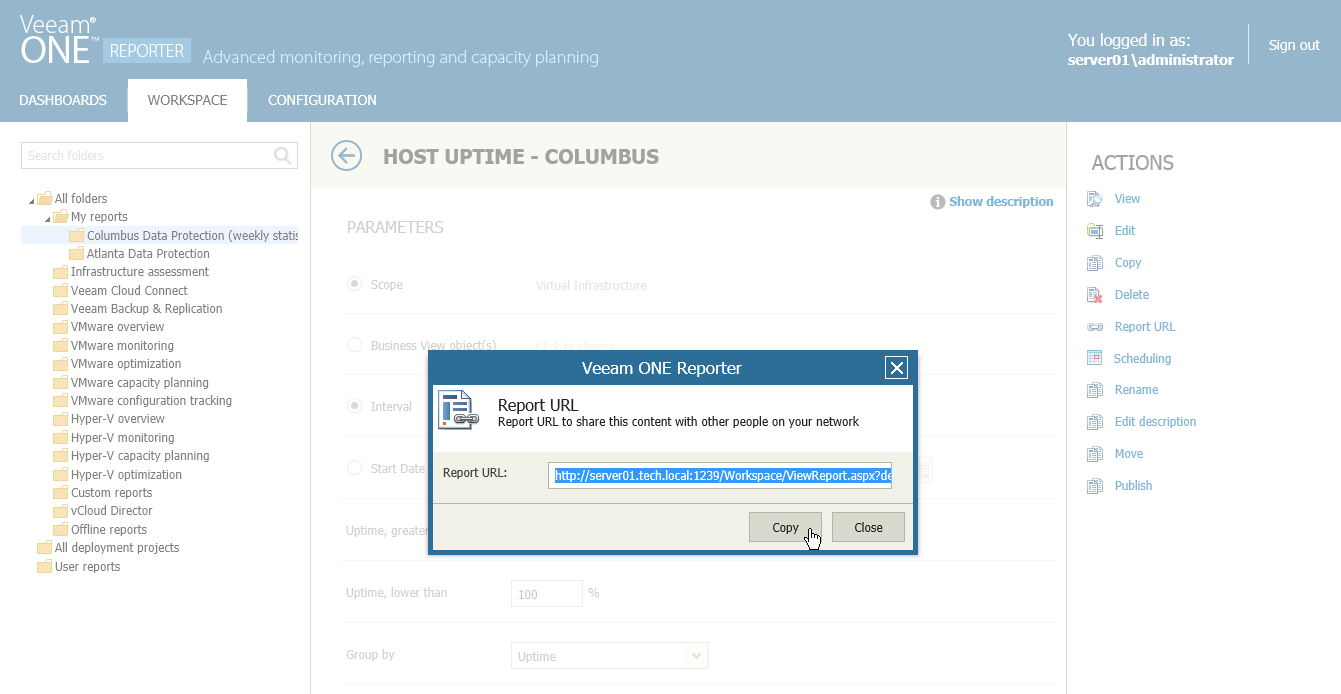Click the View action icon

pyautogui.click(x=1095, y=199)
